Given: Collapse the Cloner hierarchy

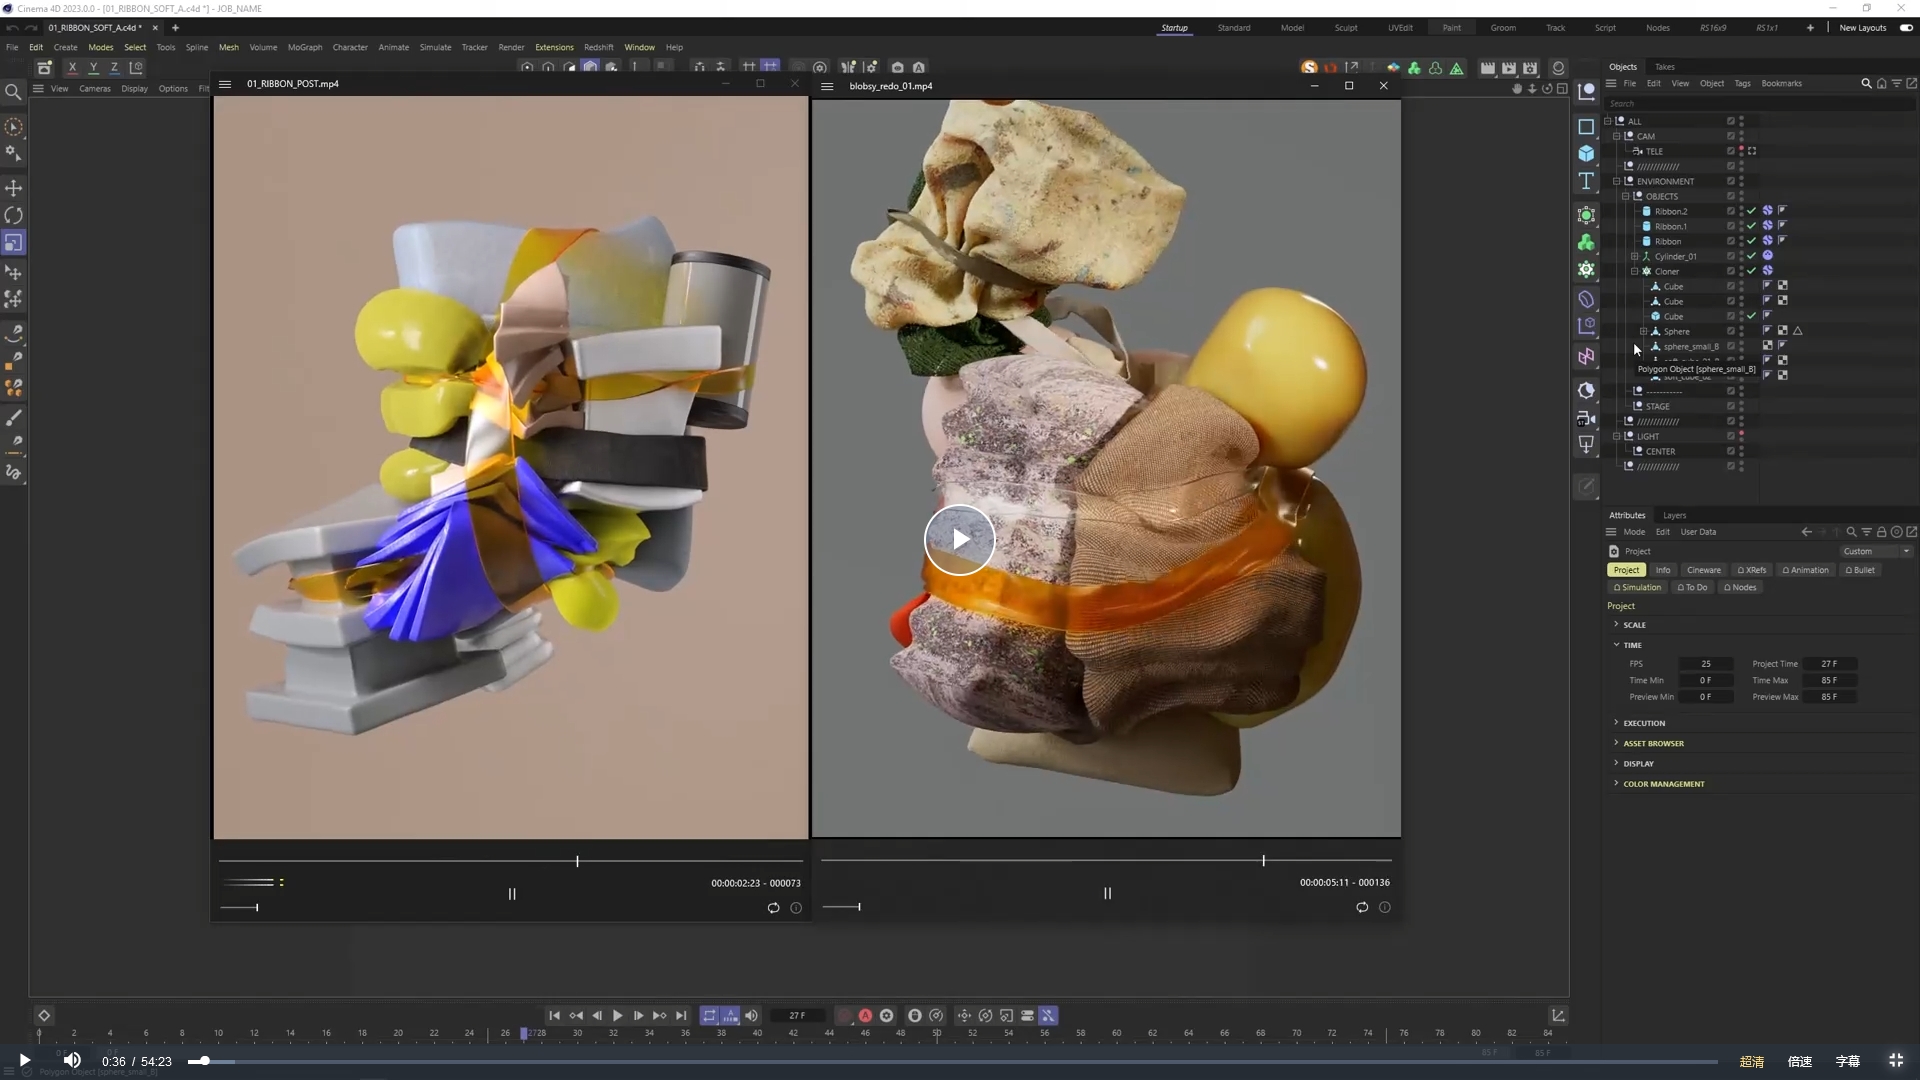Looking at the screenshot, I should (x=1635, y=271).
